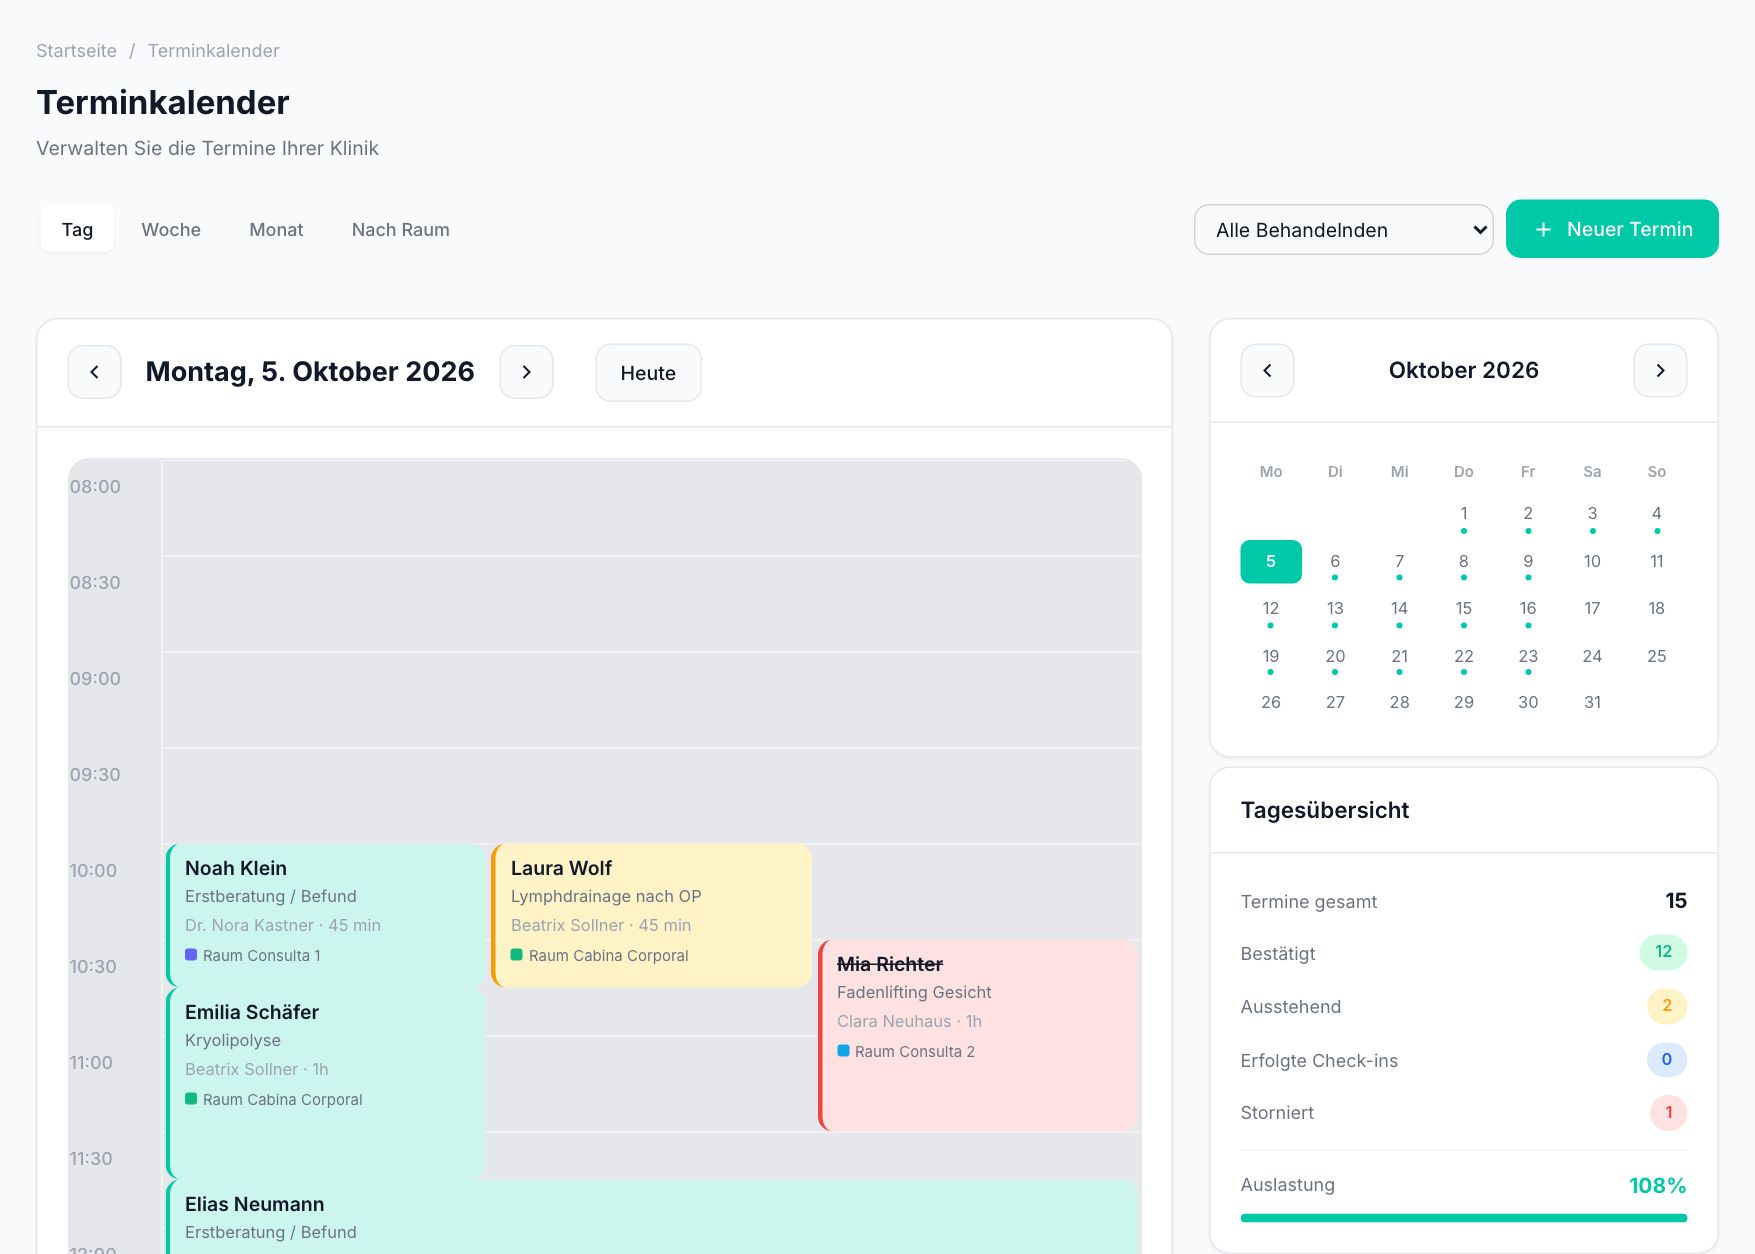Select October 23 in the mini calendar

[1528, 657]
